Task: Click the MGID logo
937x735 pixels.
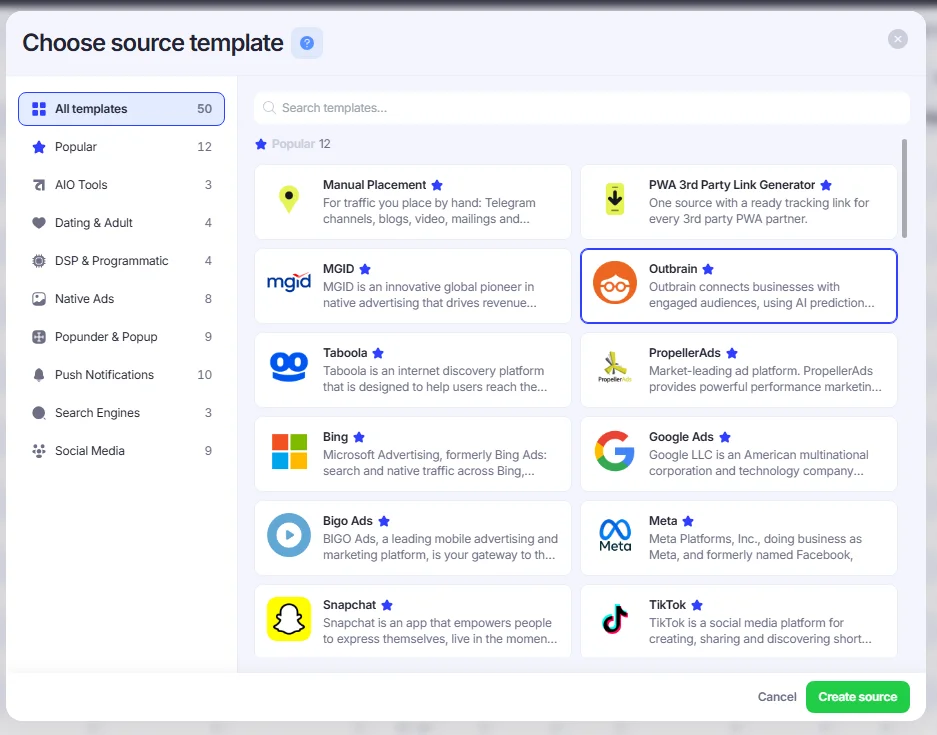Action: click(x=289, y=281)
